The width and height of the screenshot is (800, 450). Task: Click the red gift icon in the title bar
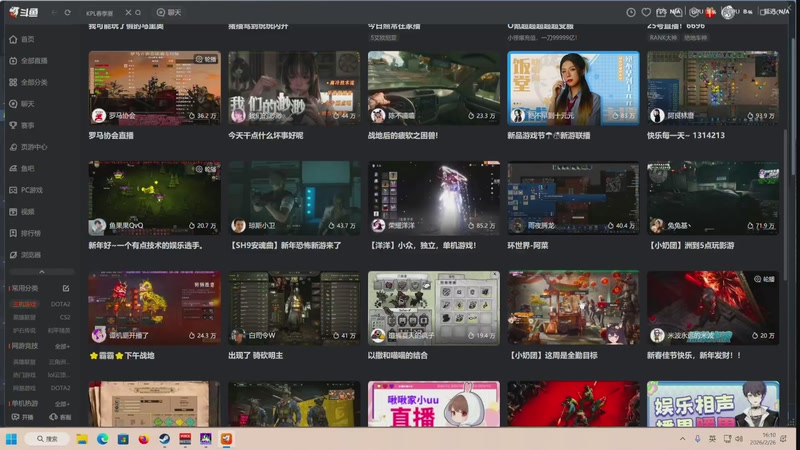click(x=710, y=12)
